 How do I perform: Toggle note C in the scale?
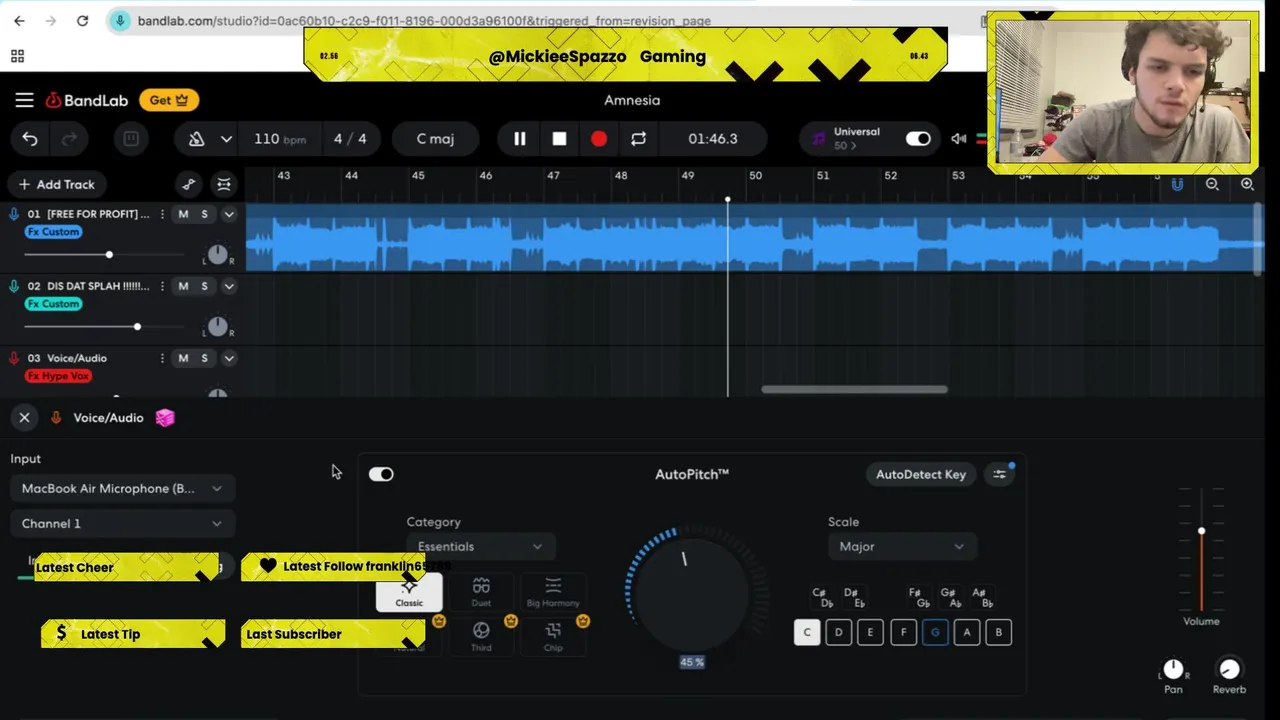807,632
